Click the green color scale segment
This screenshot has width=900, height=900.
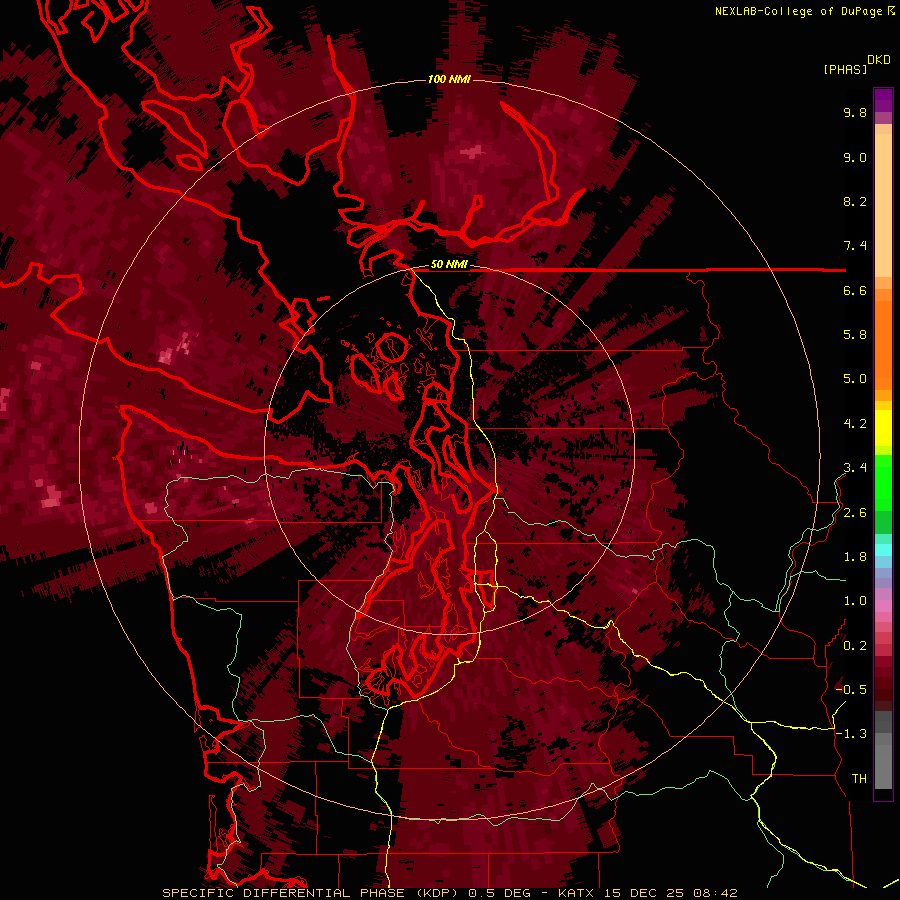click(x=883, y=484)
